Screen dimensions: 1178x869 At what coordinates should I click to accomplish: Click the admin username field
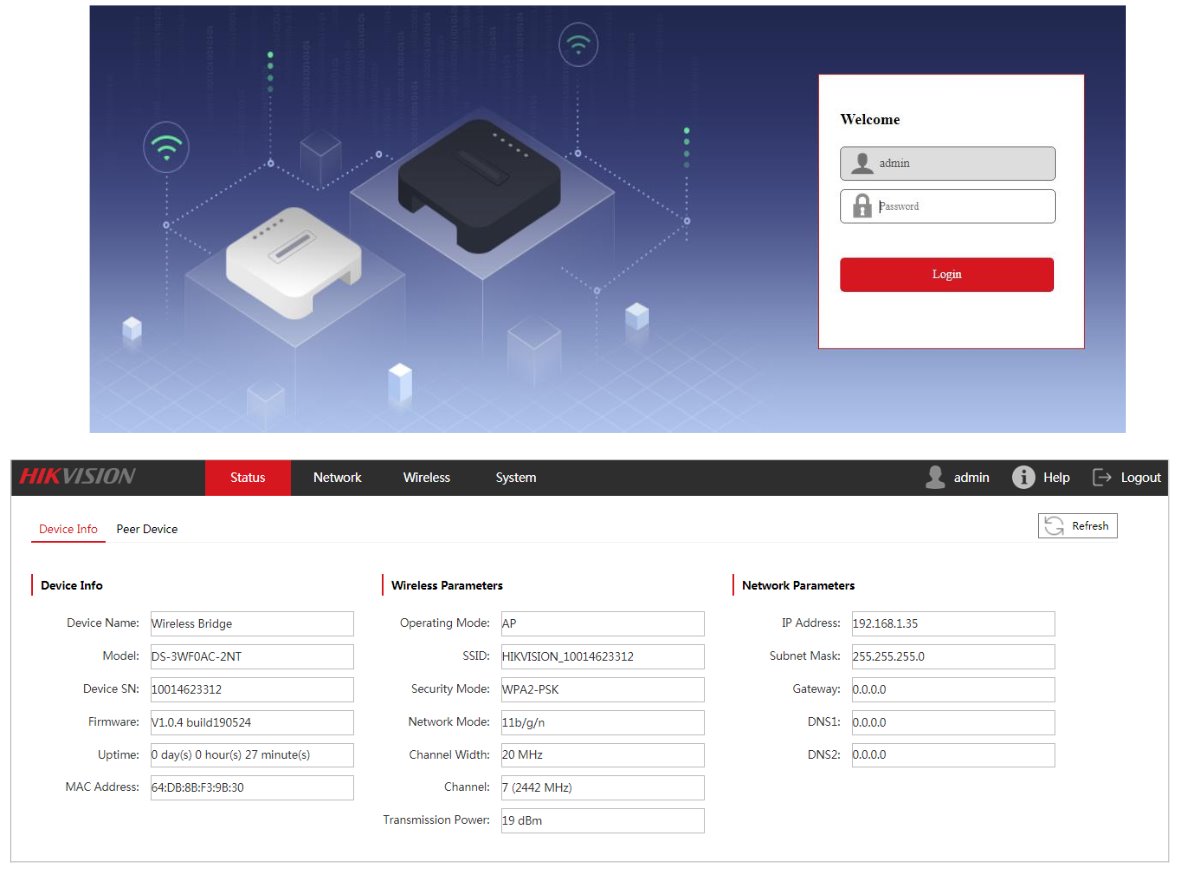[x=960, y=163]
